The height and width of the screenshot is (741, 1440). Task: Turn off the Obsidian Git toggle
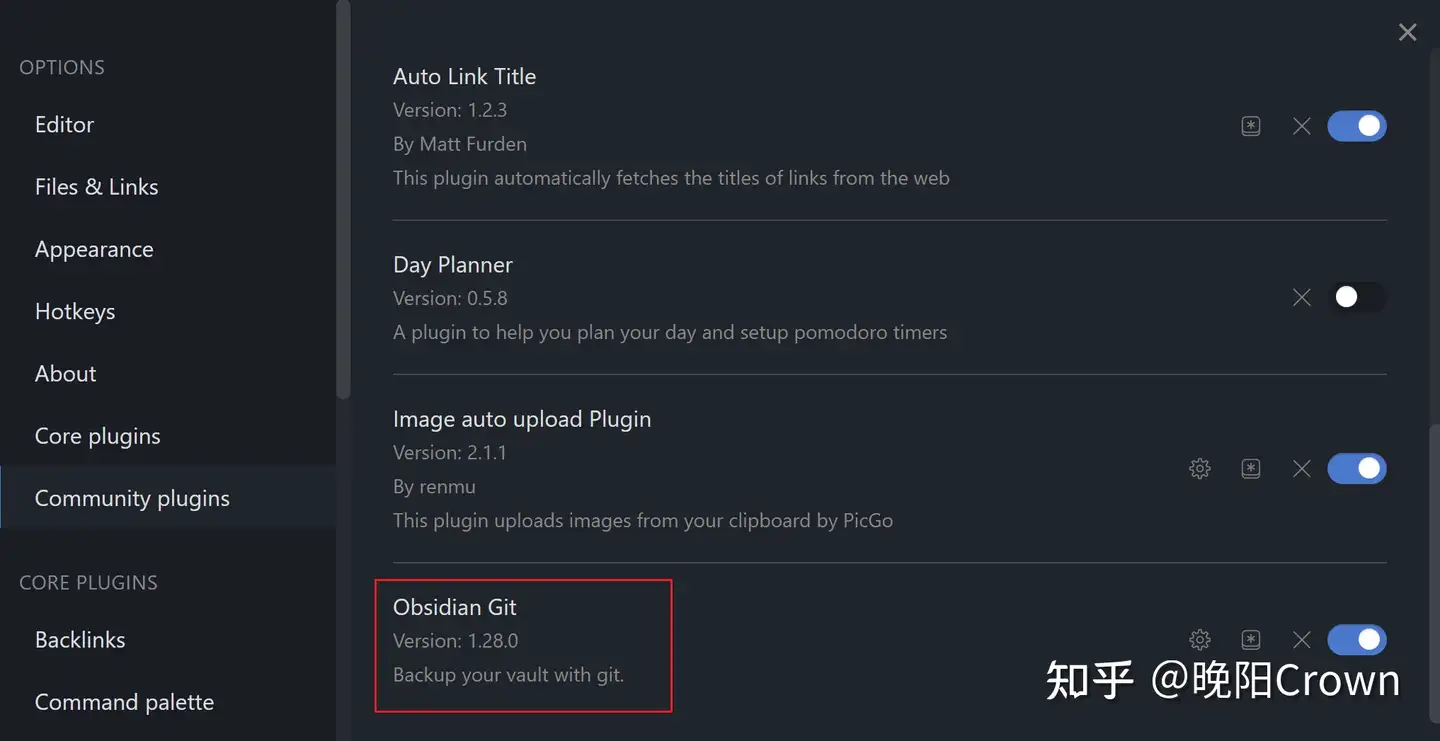[x=1357, y=639]
